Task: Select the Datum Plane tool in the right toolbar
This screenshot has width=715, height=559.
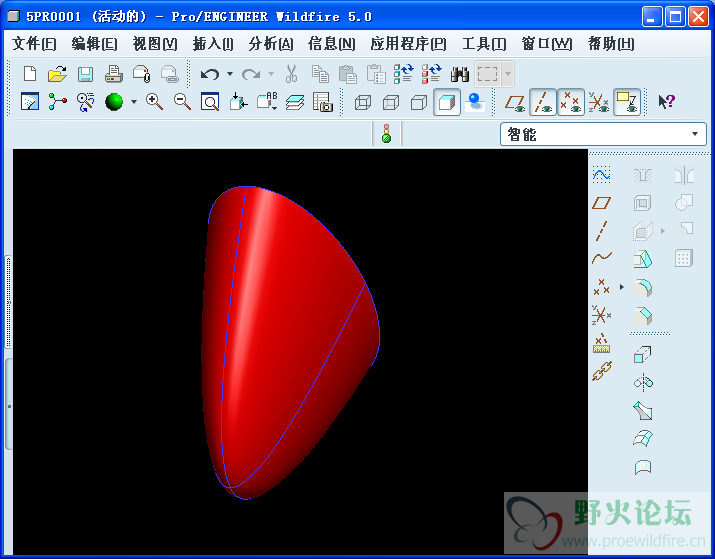Action: 601,203
